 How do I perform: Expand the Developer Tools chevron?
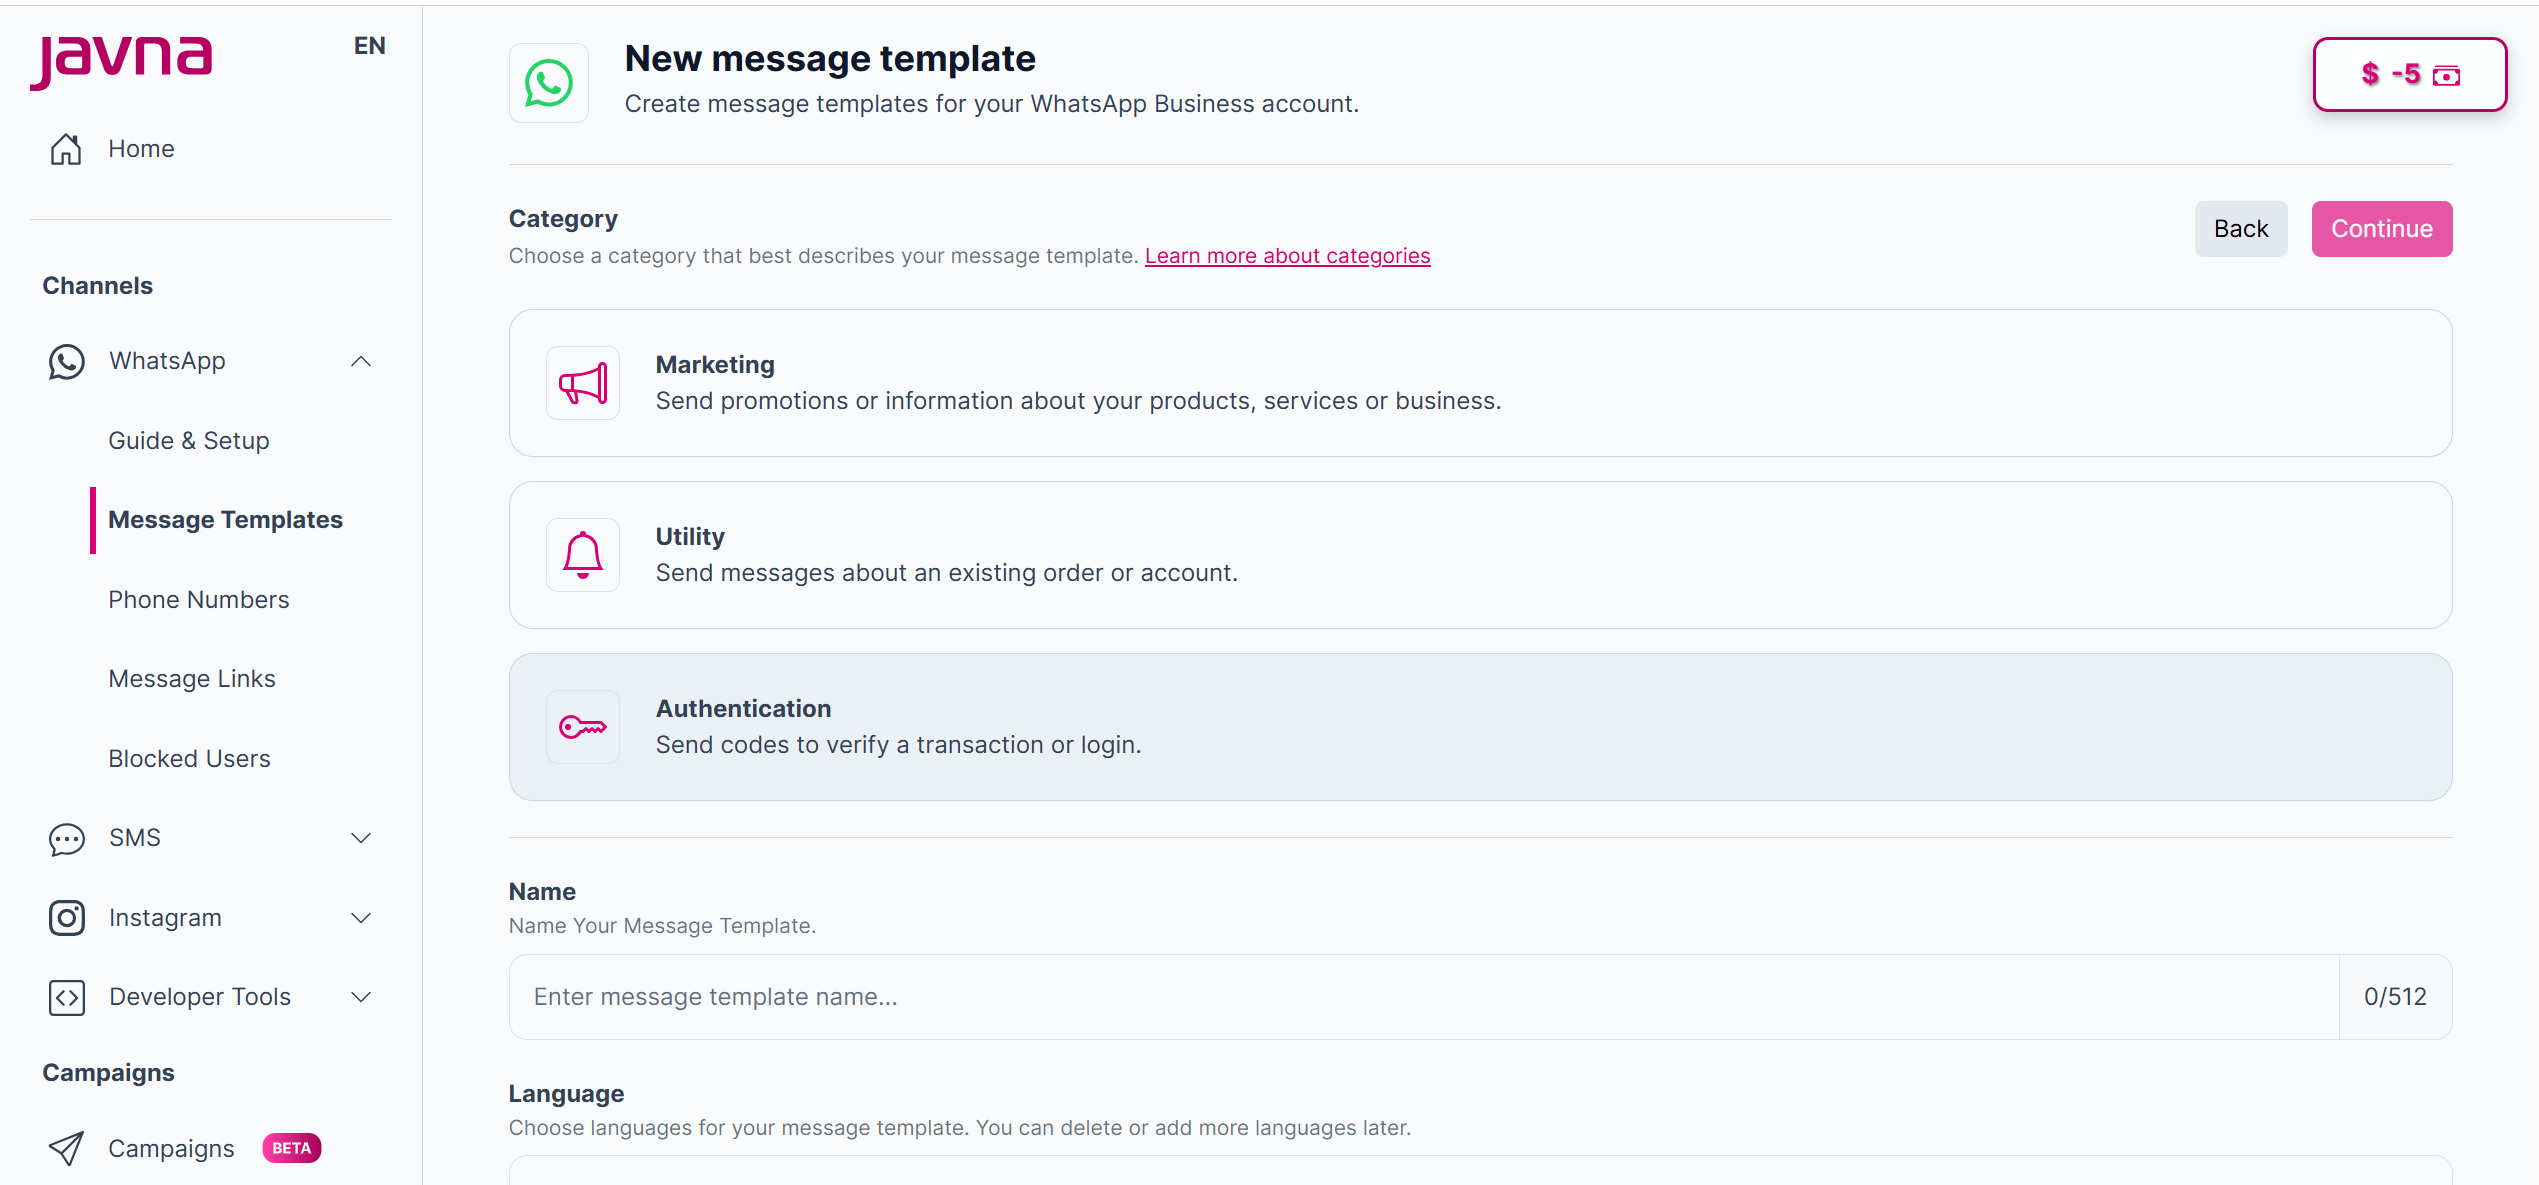point(361,997)
